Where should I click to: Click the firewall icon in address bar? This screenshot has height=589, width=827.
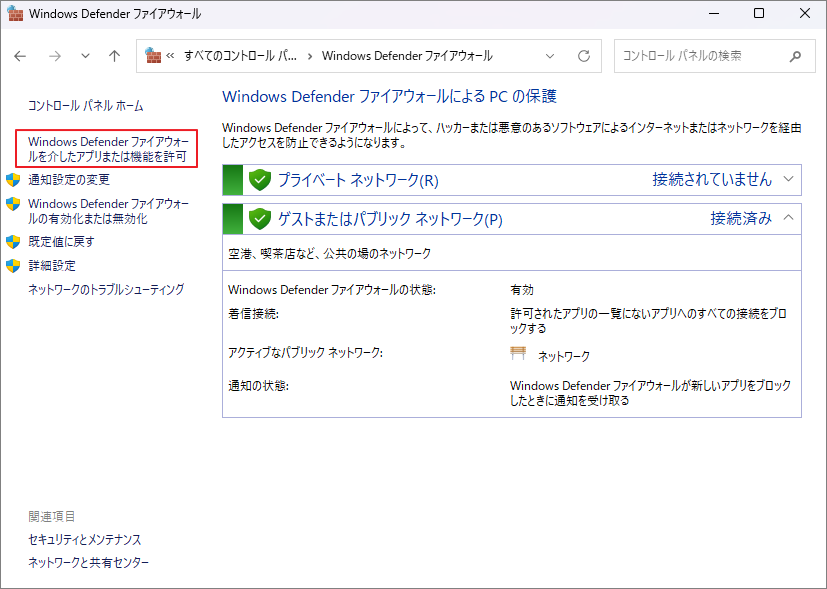pos(153,55)
